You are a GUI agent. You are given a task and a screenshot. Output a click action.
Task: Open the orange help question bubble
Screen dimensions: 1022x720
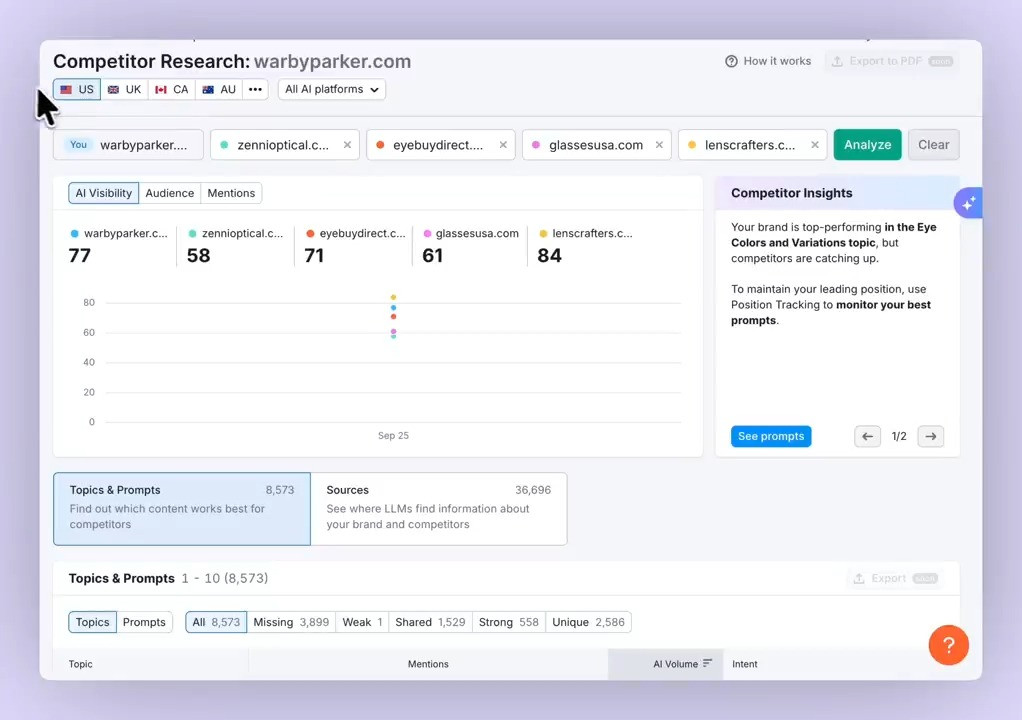point(948,645)
